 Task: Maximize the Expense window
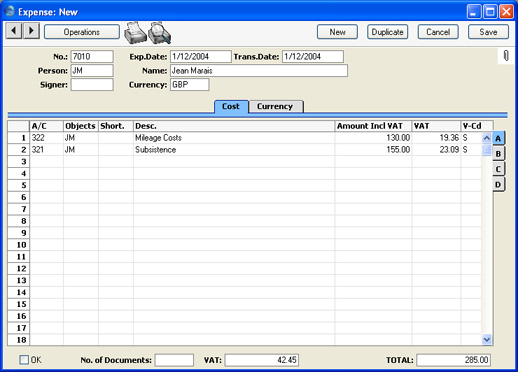tap(490, 12)
